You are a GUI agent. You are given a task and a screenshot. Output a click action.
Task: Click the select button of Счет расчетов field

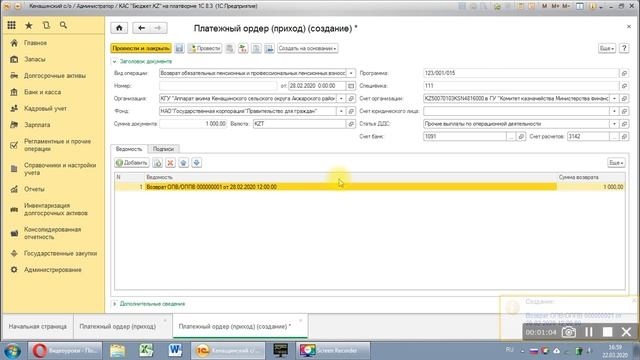point(614,136)
